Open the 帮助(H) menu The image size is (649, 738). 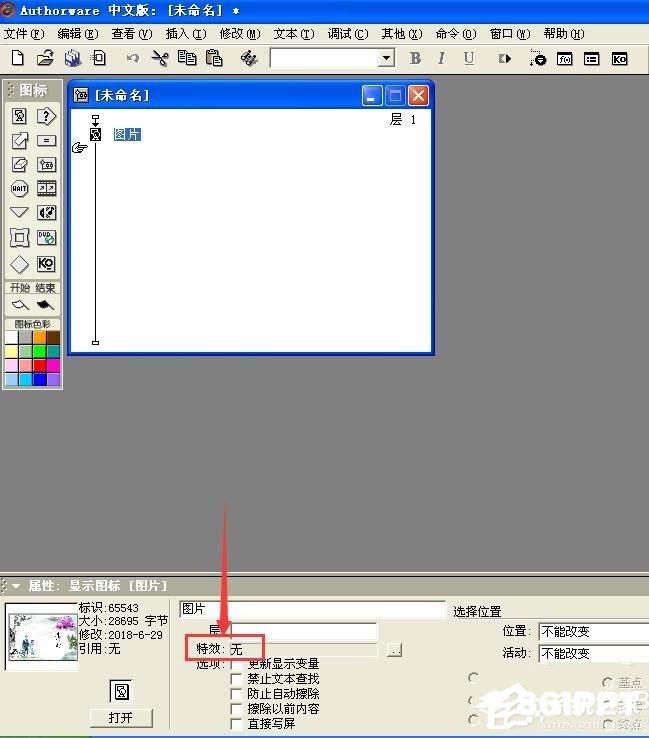pos(564,34)
